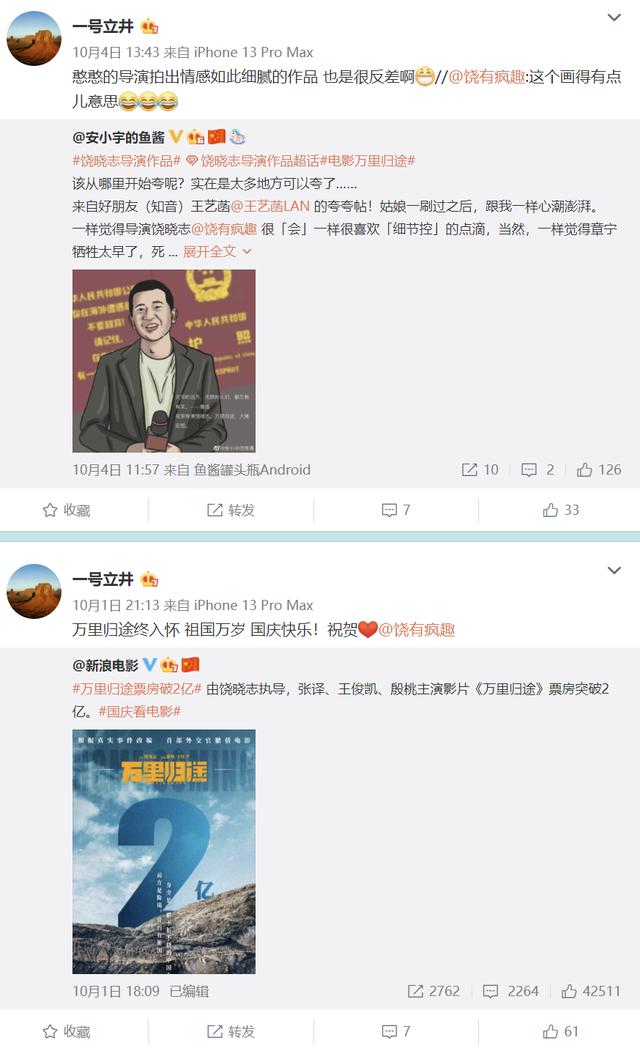Share the quoted 新浪电影 post with 2762 reposts
The image size is (640, 1051).
pos(434,991)
